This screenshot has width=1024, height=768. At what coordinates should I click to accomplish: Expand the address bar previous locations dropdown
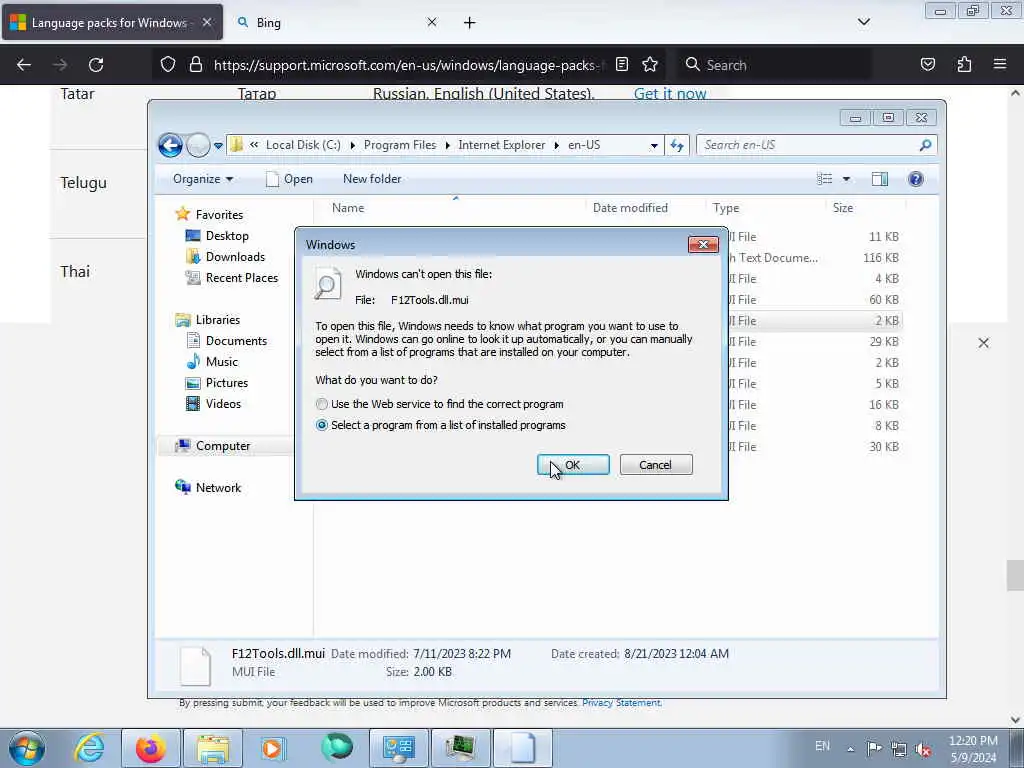pyautogui.click(x=654, y=146)
